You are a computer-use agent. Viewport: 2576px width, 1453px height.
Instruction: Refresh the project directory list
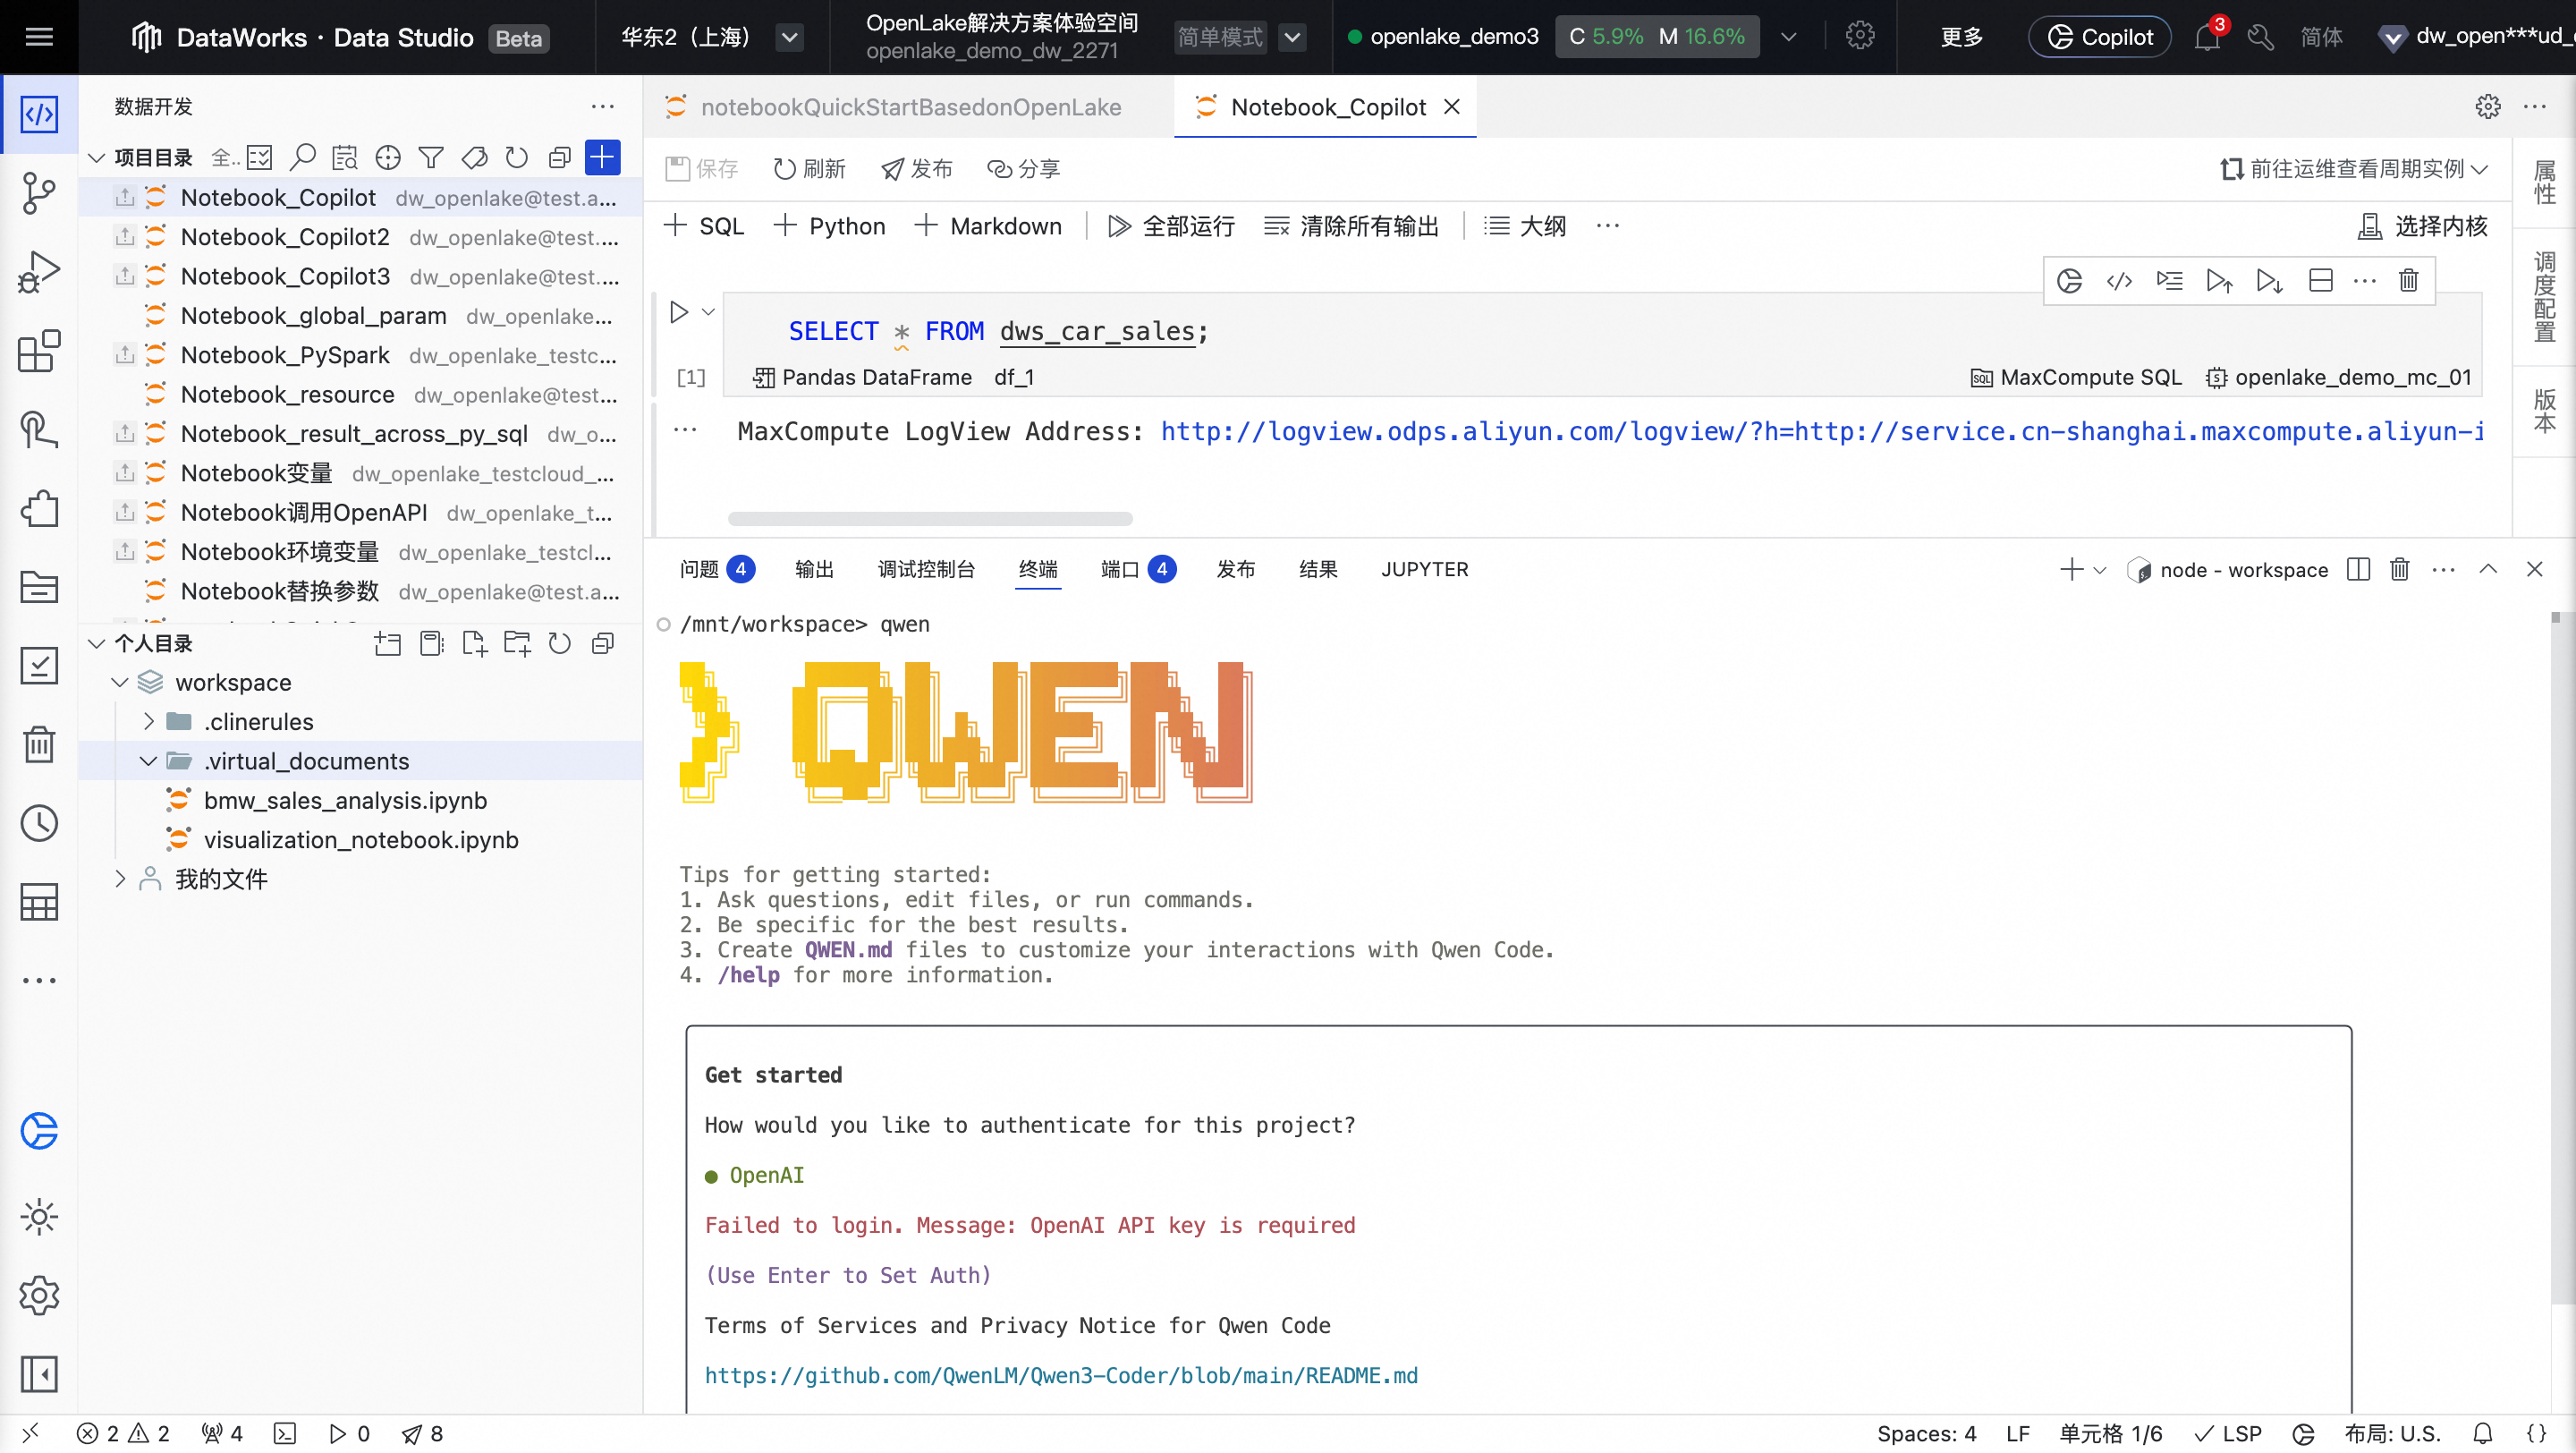click(x=516, y=157)
